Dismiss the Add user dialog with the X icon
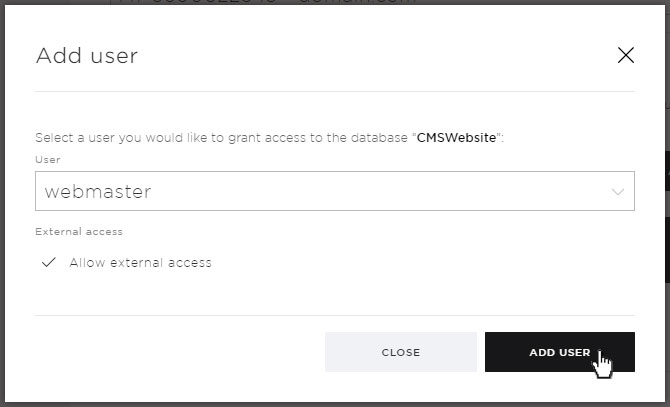The image size is (670, 407). pyautogui.click(x=626, y=55)
